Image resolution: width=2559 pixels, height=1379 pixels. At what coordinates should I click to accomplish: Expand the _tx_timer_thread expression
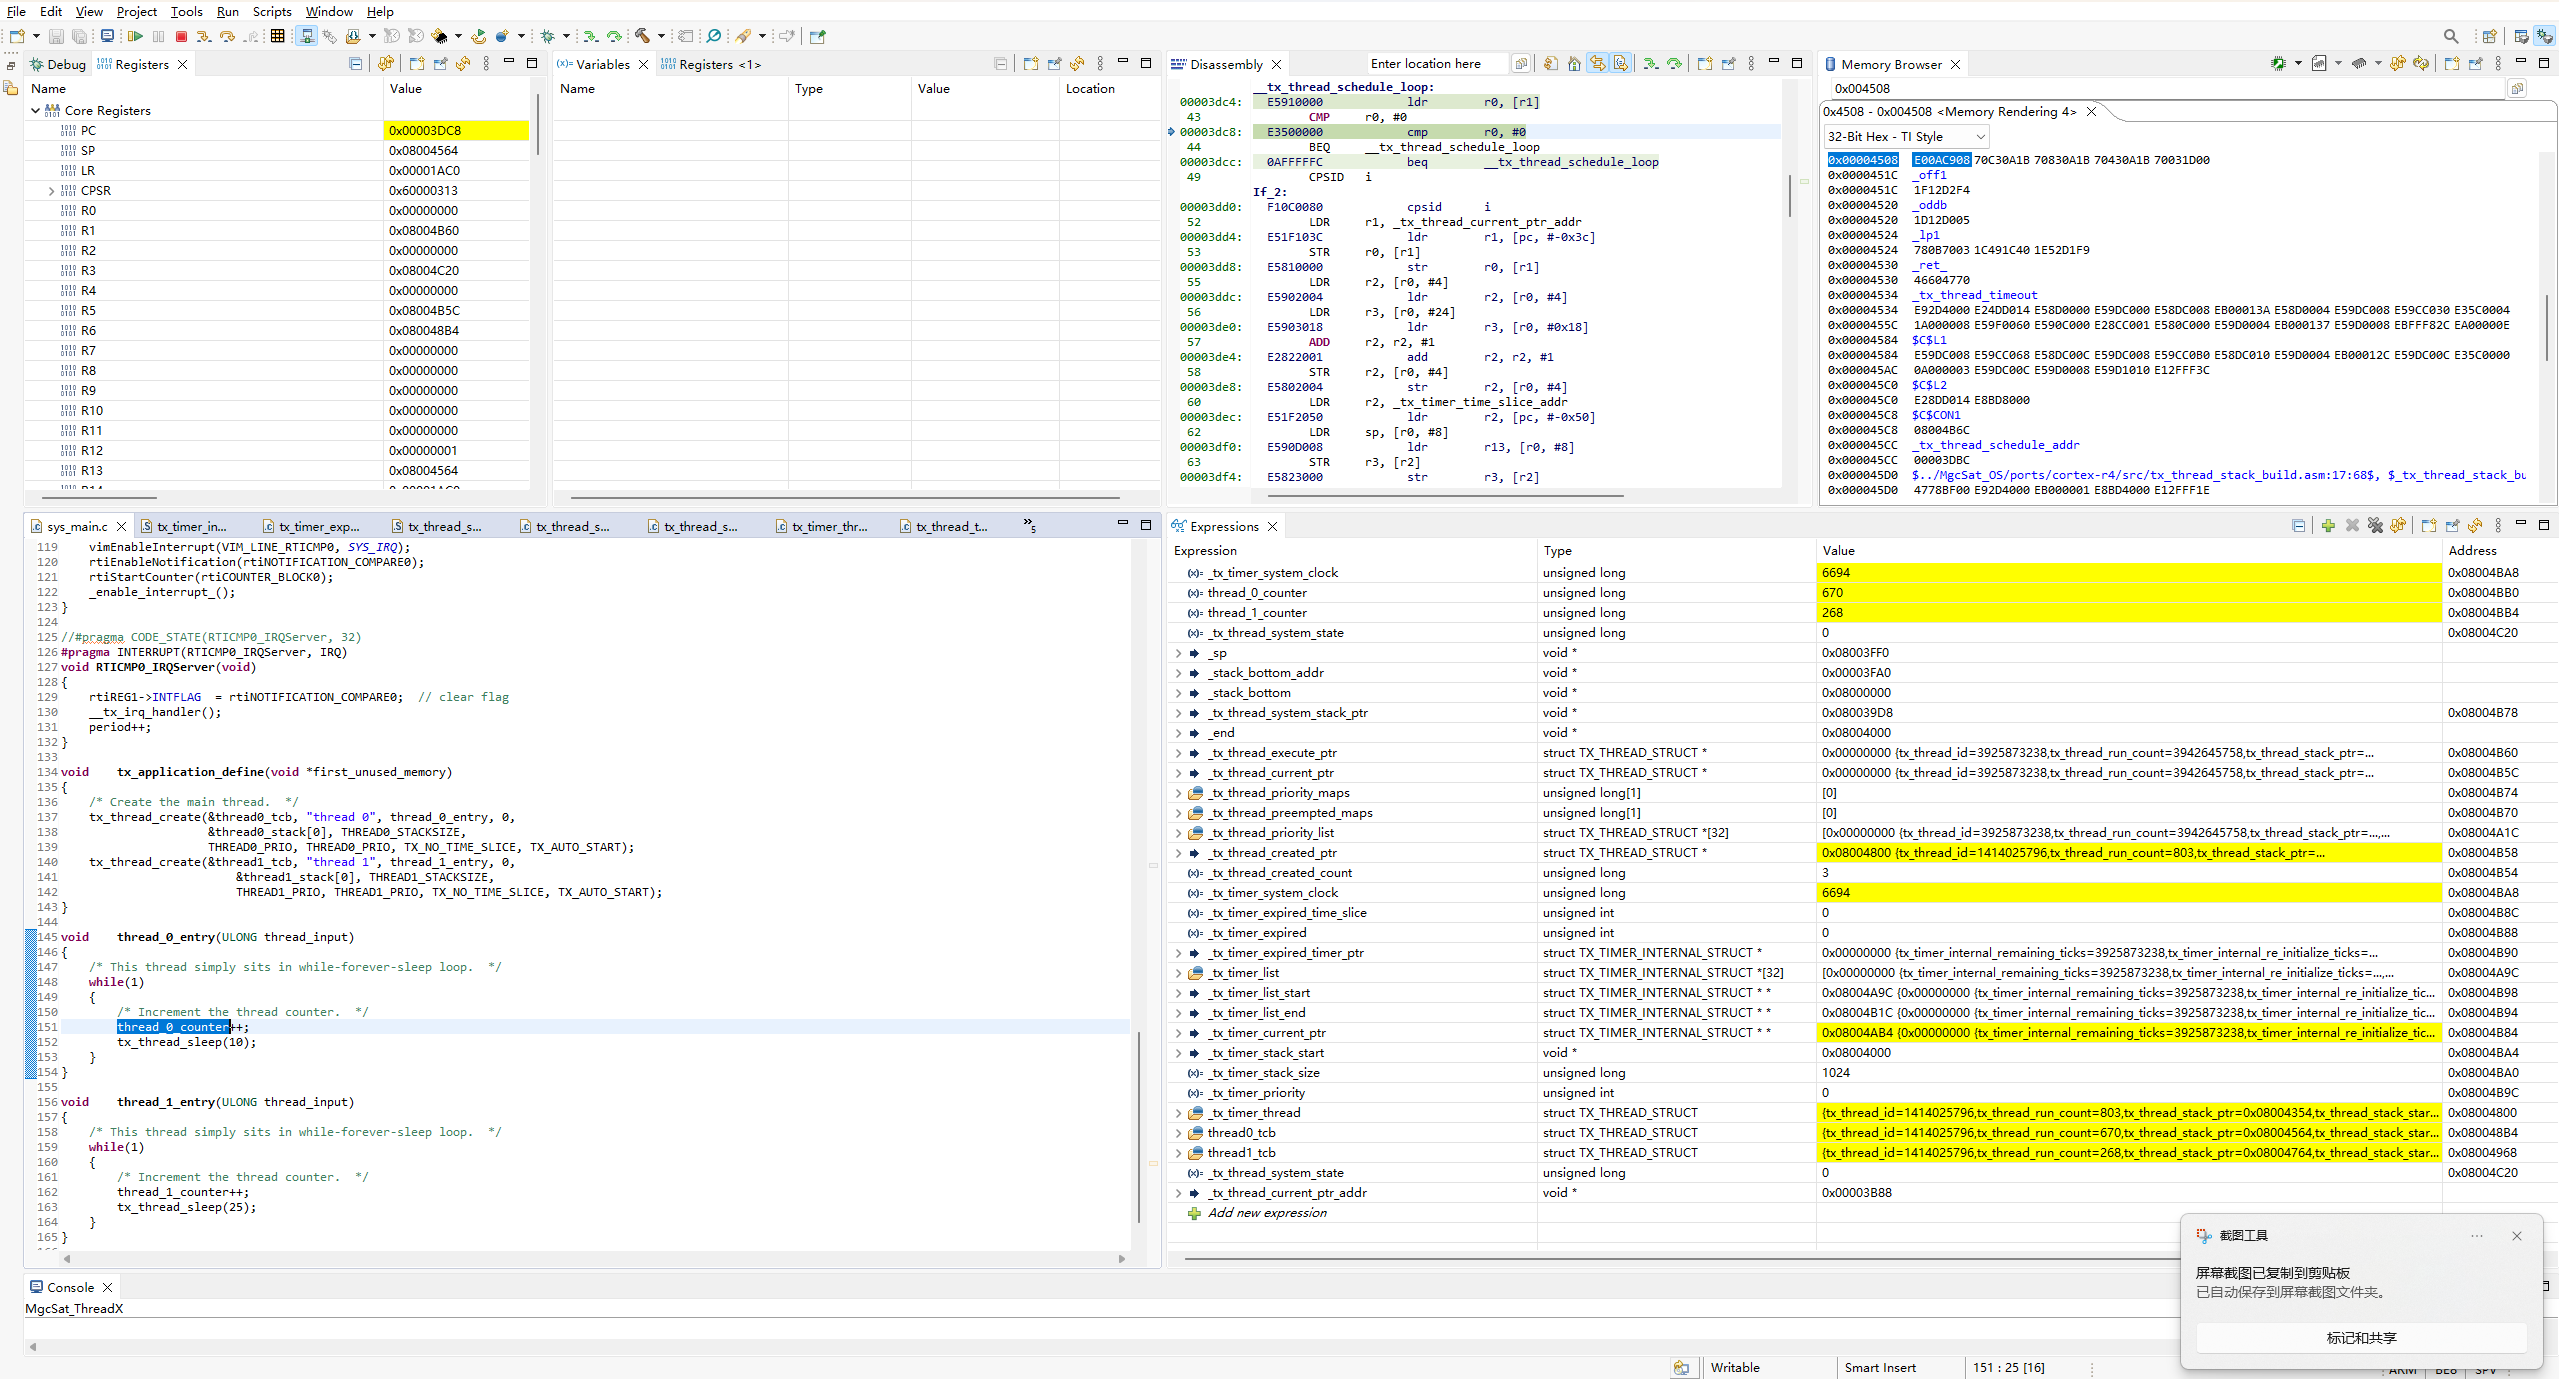click(x=1178, y=1113)
